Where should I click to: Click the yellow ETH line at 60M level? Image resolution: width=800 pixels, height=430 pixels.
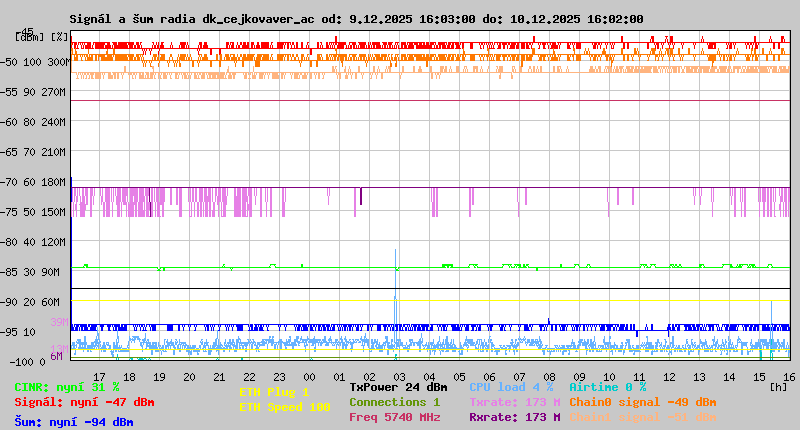pyautogui.click(x=430, y=300)
